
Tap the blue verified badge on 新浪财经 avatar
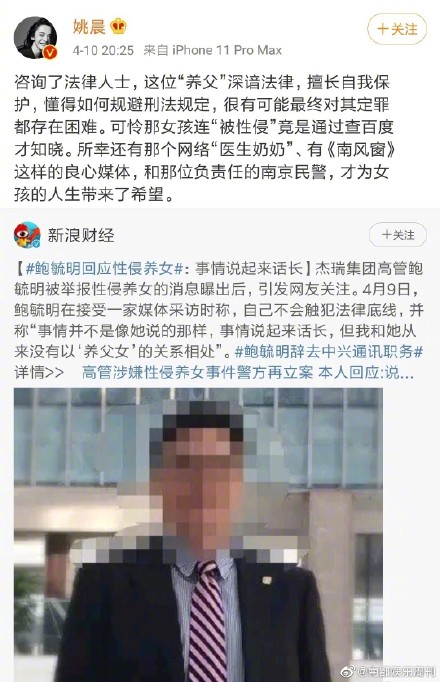(37, 244)
